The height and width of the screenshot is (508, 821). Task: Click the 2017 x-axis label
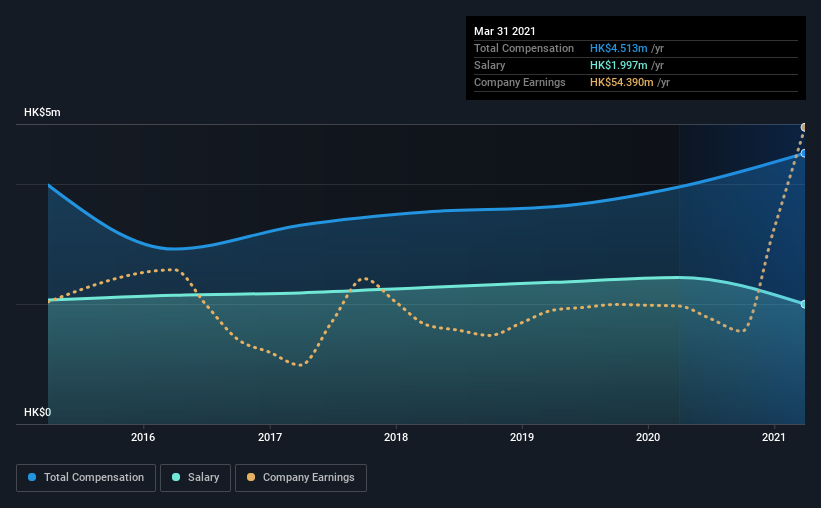pyautogui.click(x=270, y=437)
